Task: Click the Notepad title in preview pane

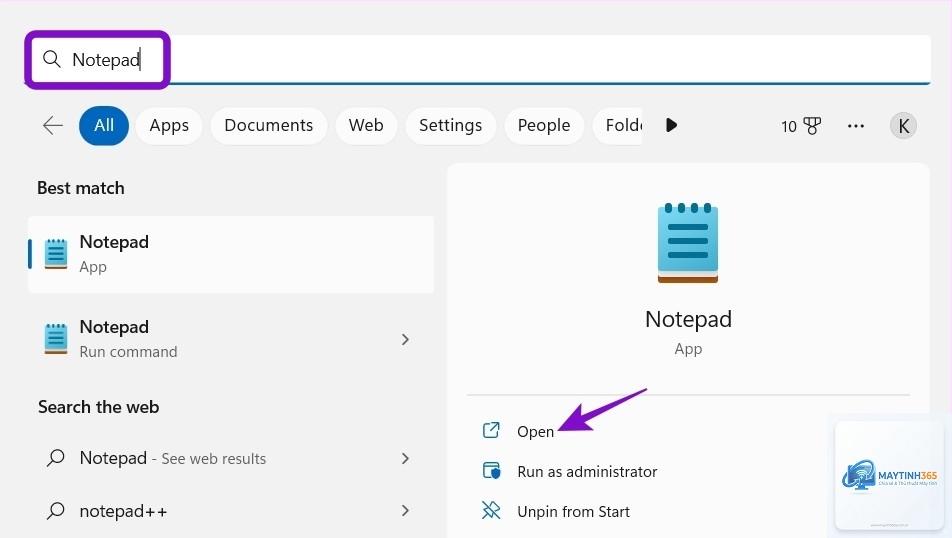Action: coord(688,319)
